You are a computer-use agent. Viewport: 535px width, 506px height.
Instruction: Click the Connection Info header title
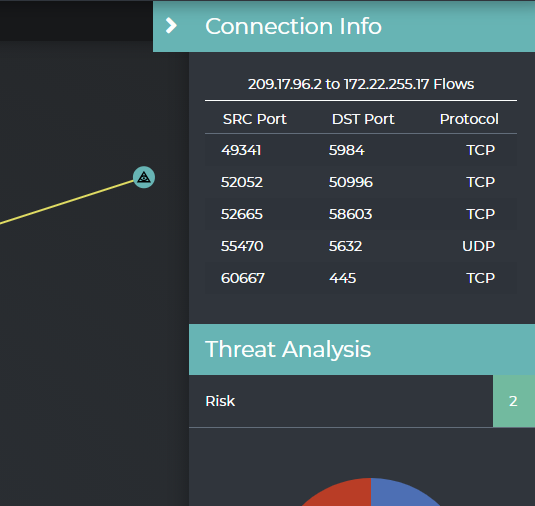[x=293, y=26]
